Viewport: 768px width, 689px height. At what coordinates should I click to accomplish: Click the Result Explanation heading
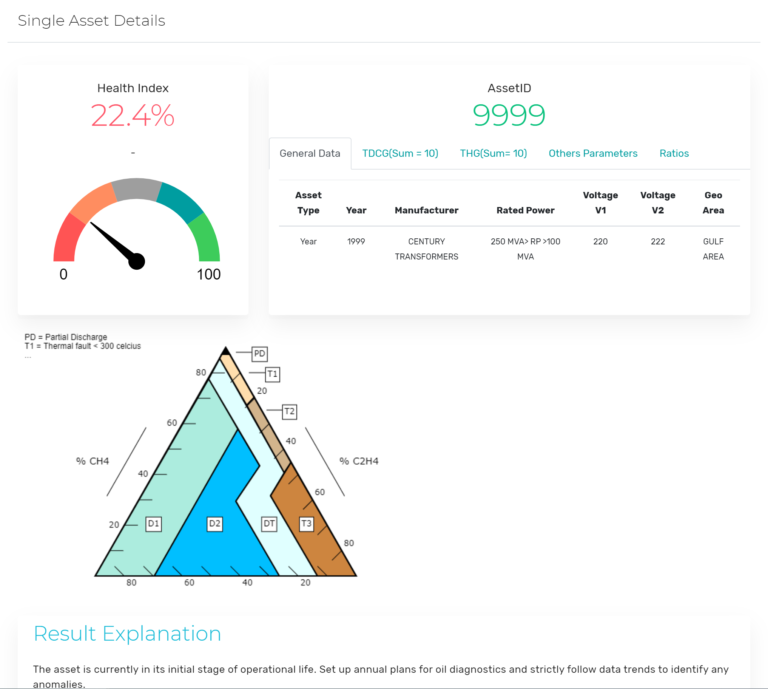[x=127, y=633]
